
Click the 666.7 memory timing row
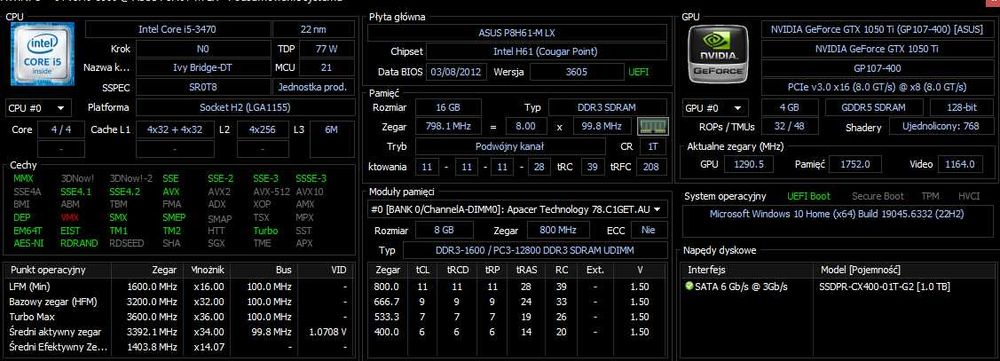518,302
